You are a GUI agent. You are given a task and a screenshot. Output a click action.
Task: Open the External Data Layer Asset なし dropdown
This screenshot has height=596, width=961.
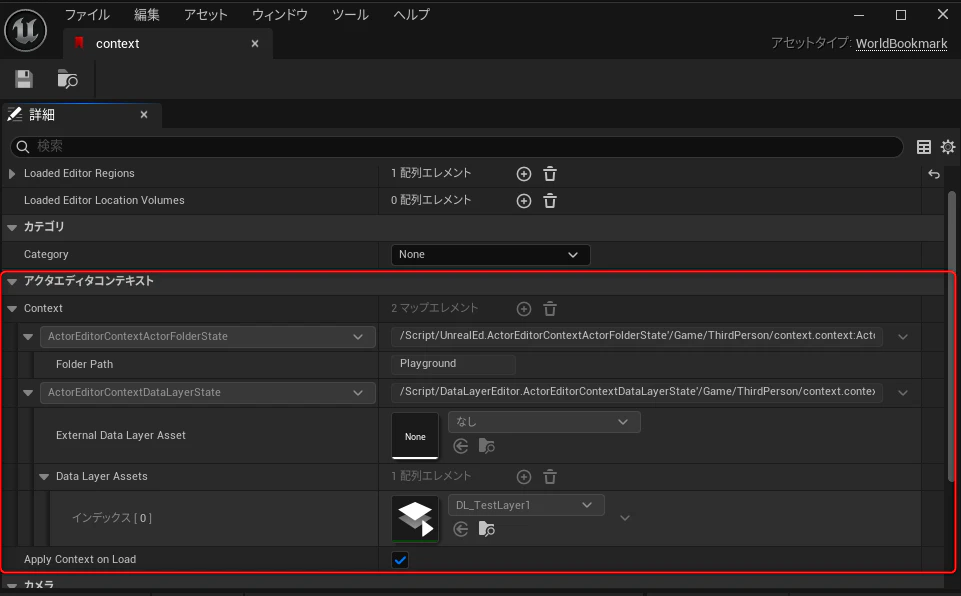pos(544,422)
